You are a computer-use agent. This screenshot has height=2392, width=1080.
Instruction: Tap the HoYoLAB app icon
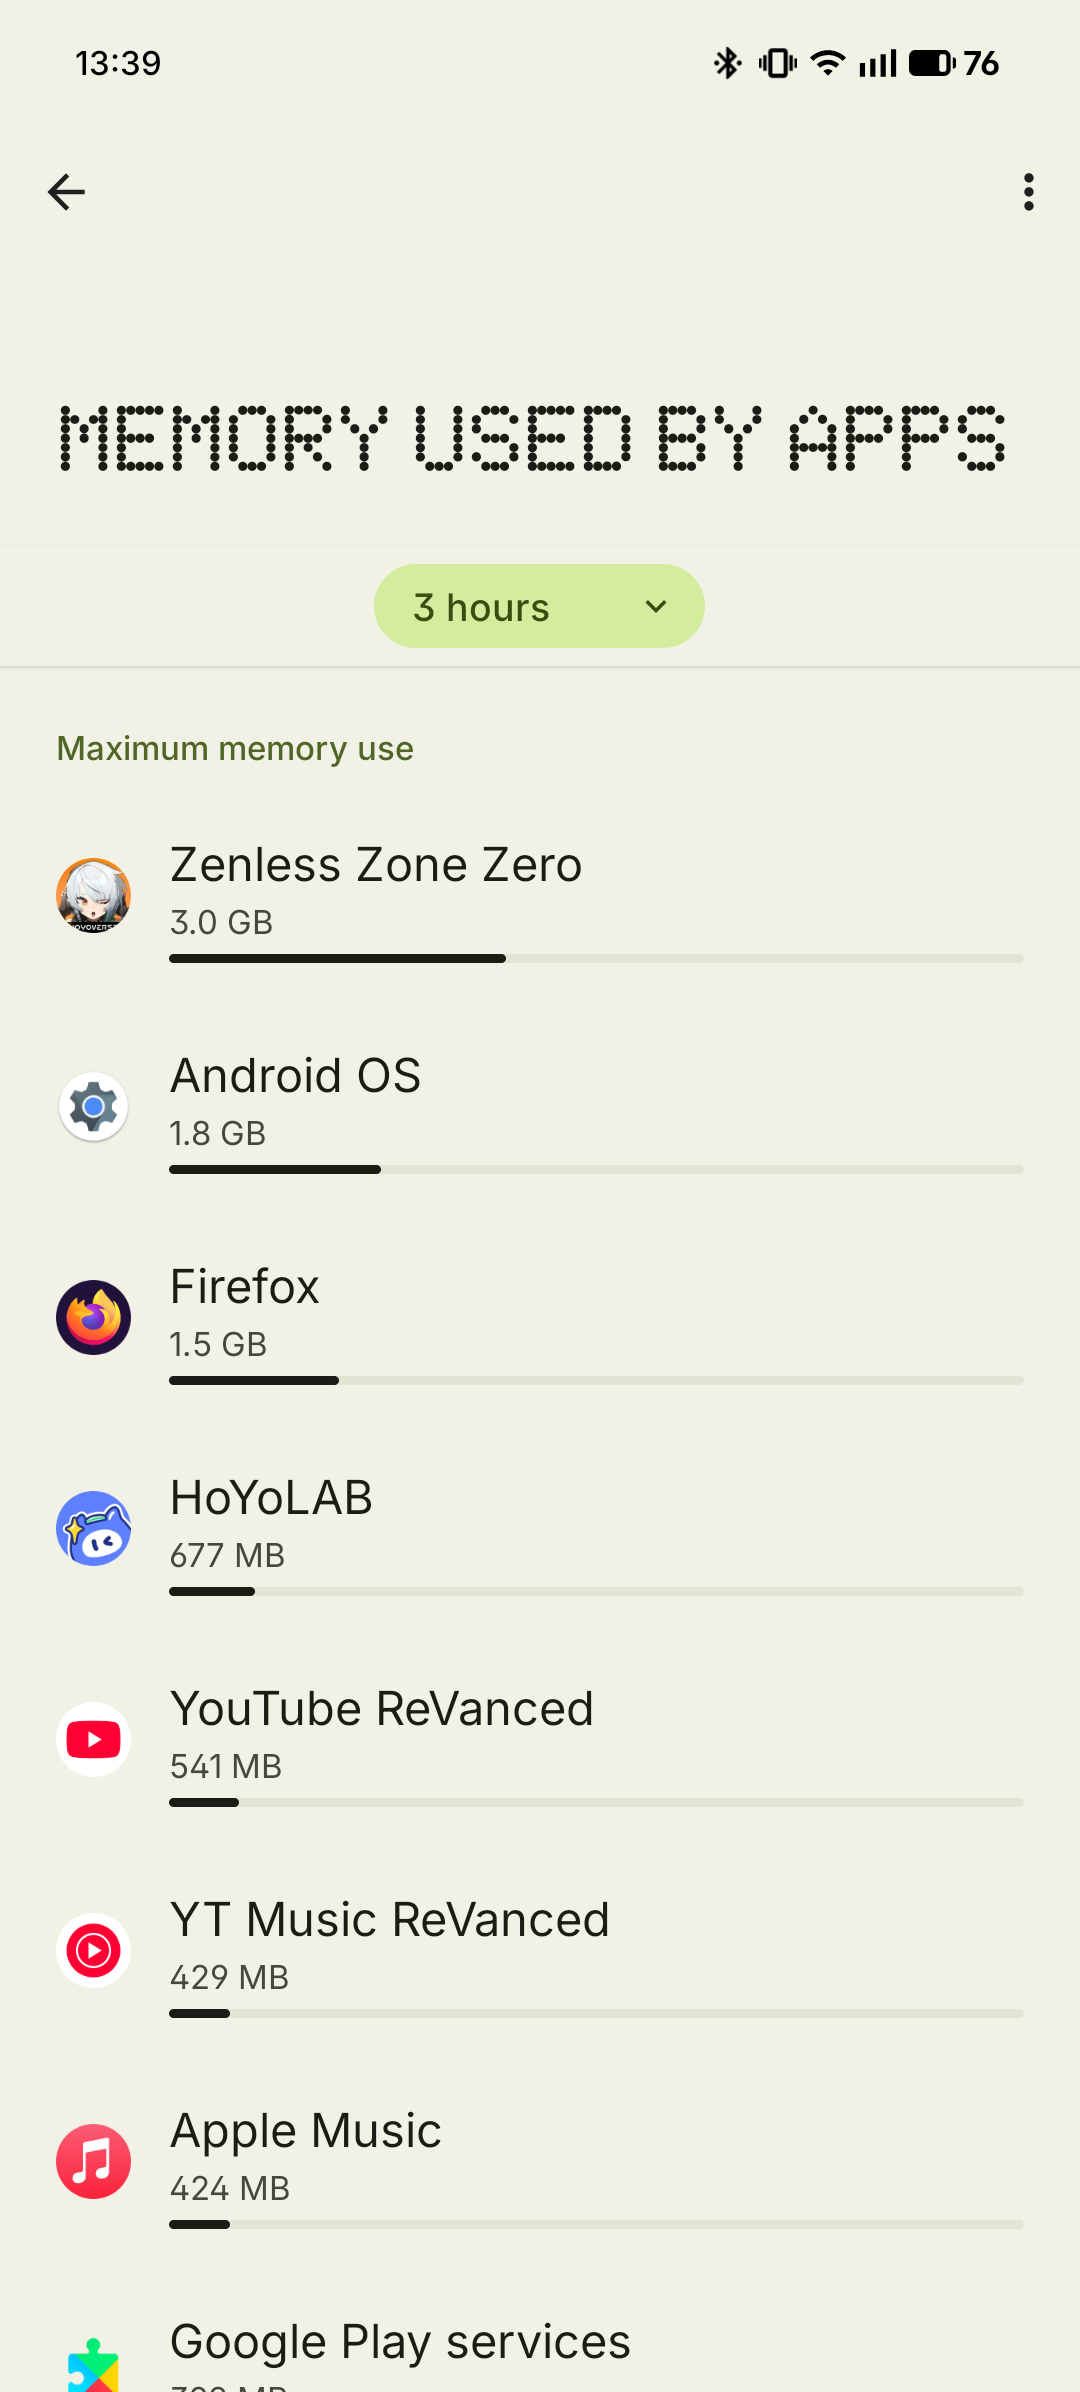coord(93,1528)
